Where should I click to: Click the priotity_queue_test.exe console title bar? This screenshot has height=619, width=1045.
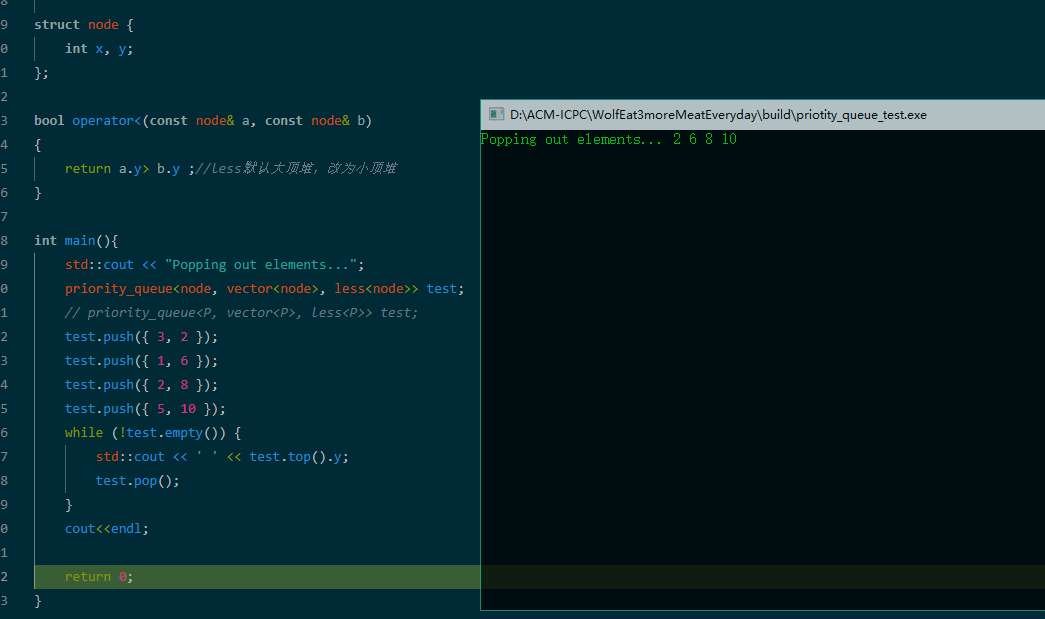[762, 115]
